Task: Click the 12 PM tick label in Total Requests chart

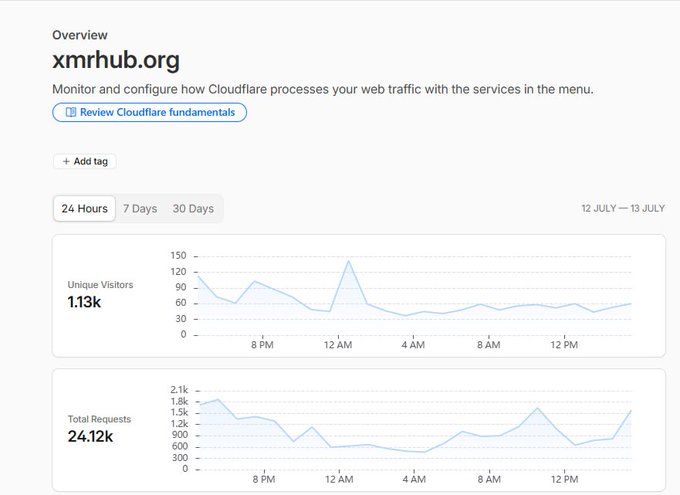Action: coord(565,479)
